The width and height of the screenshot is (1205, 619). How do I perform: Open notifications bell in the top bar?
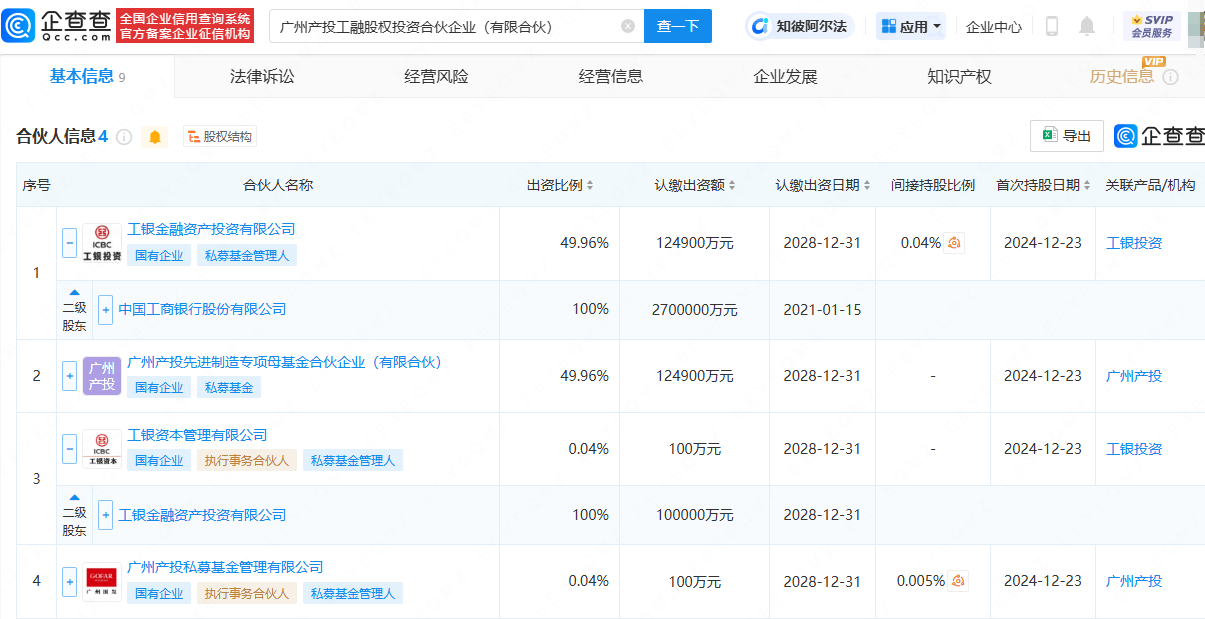coord(1087,26)
